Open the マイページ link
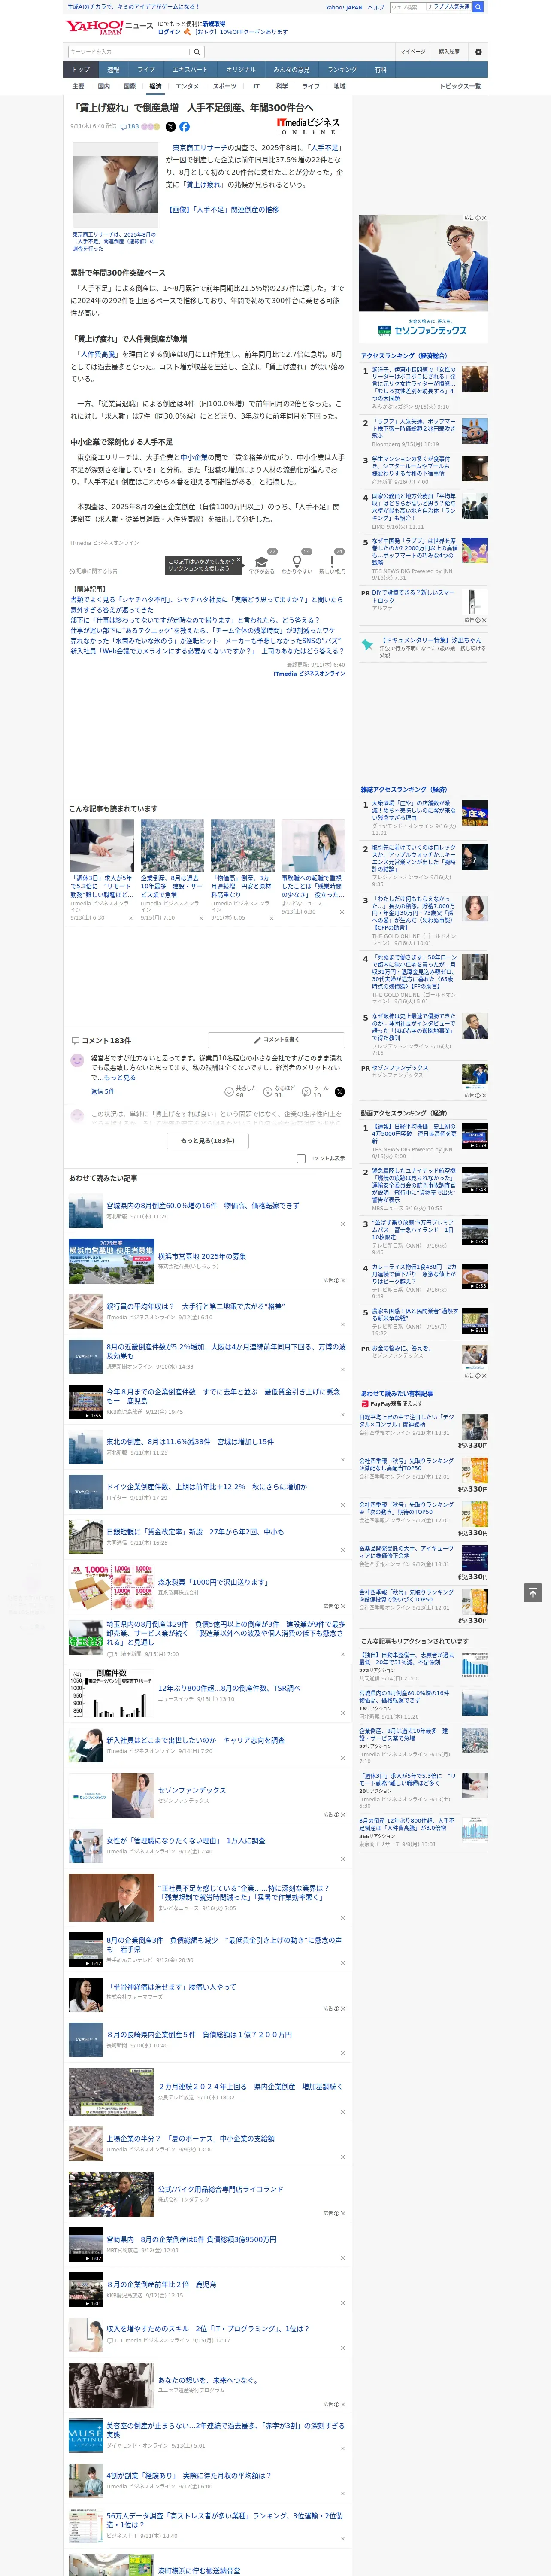The height and width of the screenshot is (2576, 551). (x=412, y=52)
